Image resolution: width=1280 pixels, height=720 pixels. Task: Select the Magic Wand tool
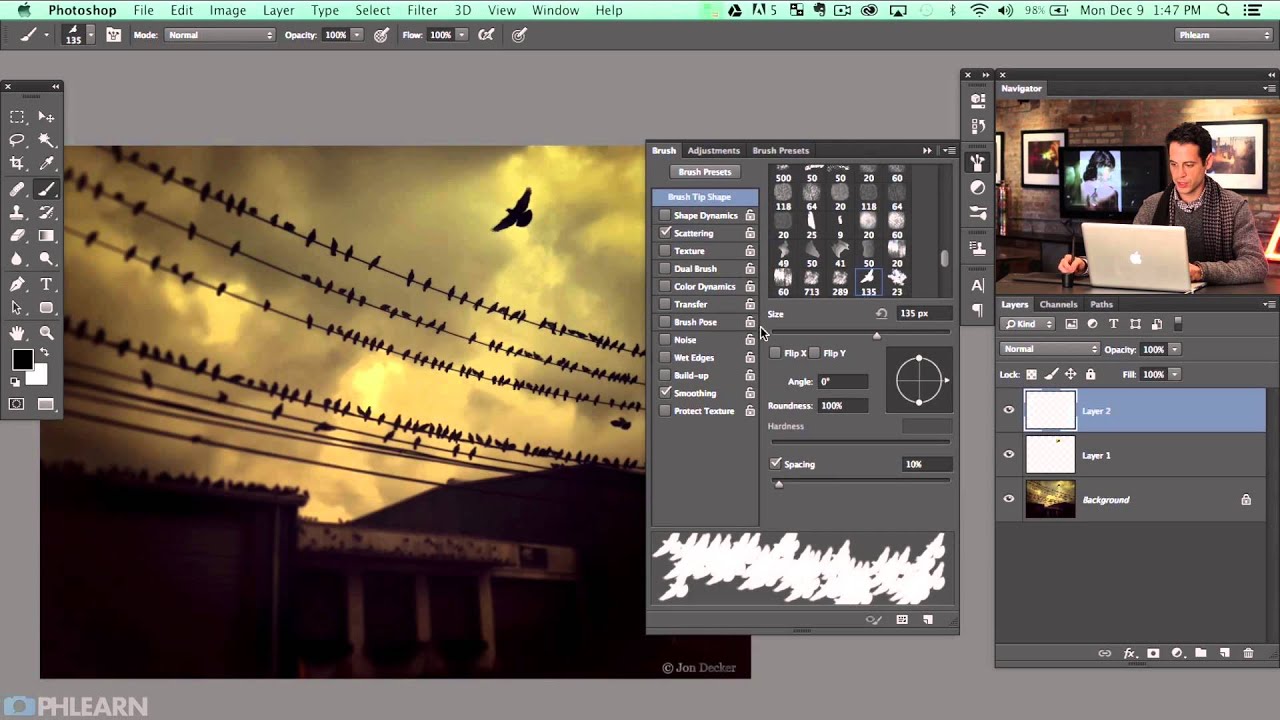(x=46, y=141)
